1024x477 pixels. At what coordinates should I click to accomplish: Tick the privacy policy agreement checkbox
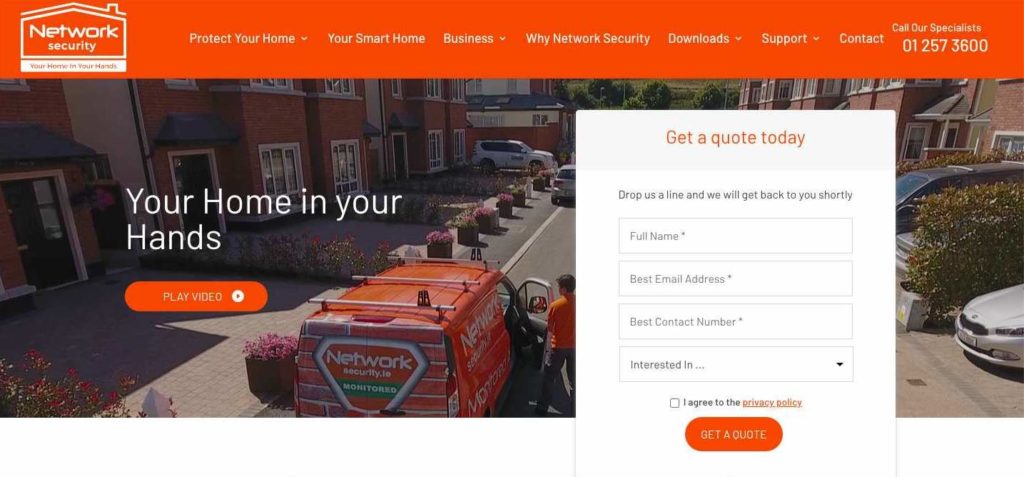[675, 403]
